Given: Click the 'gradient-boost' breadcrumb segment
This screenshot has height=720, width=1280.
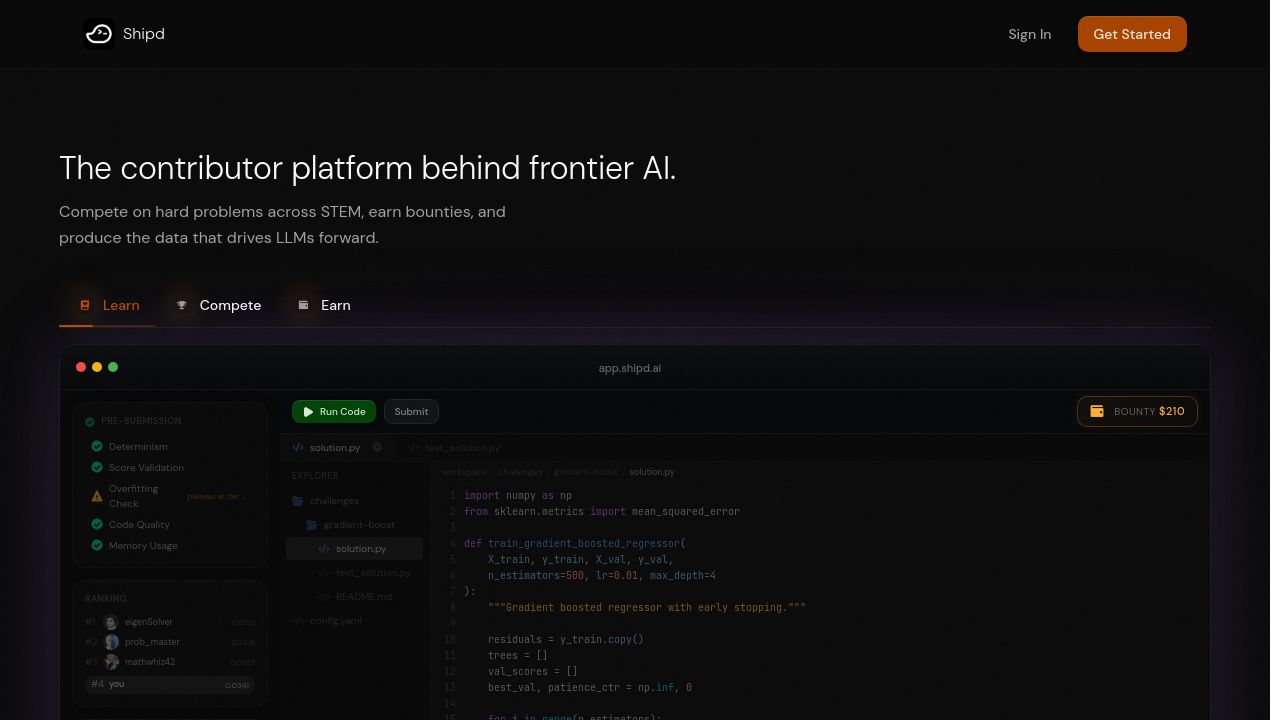Looking at the screenshot, I should click(x=586, y=471).
